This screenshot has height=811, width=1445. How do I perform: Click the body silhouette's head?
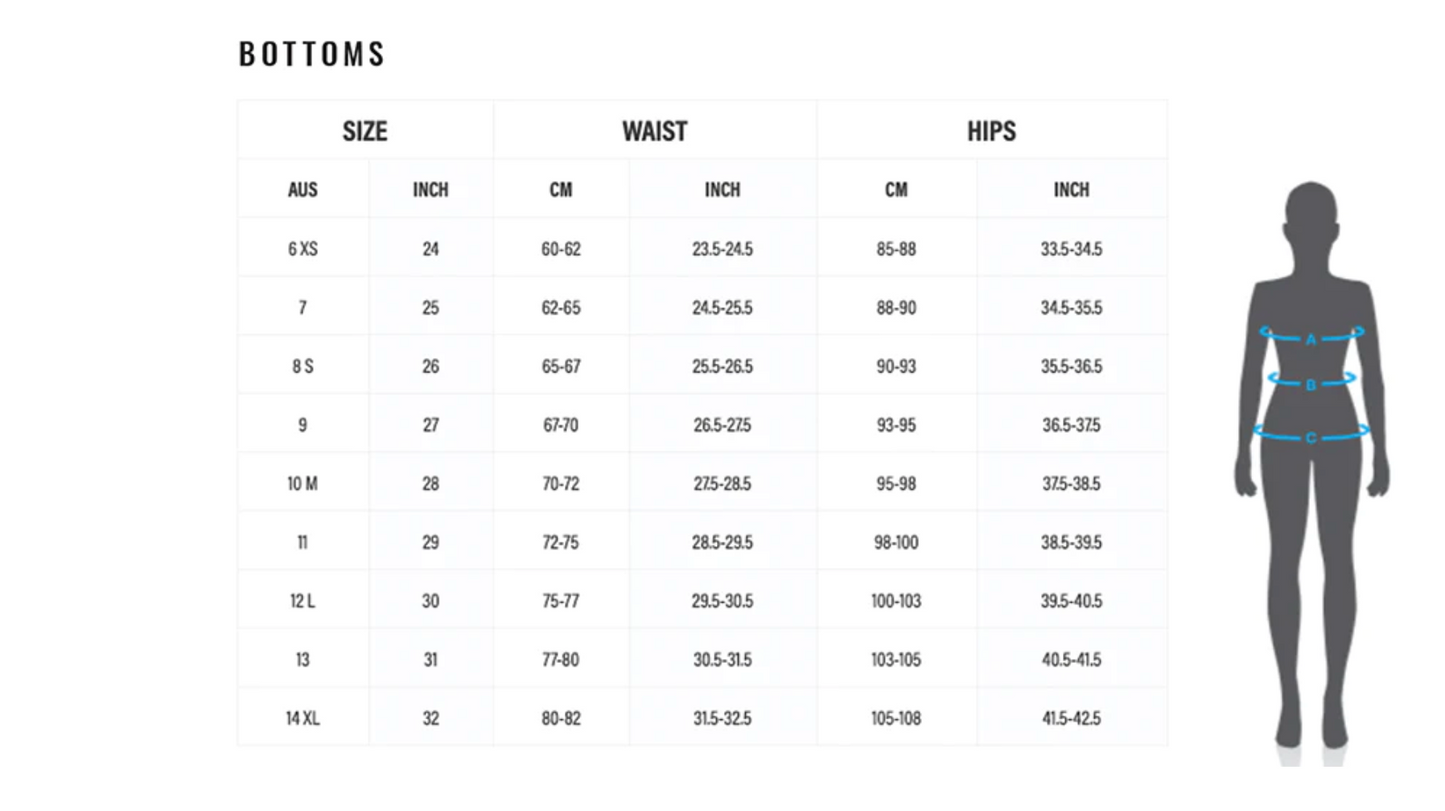(x=1311, y=213)
